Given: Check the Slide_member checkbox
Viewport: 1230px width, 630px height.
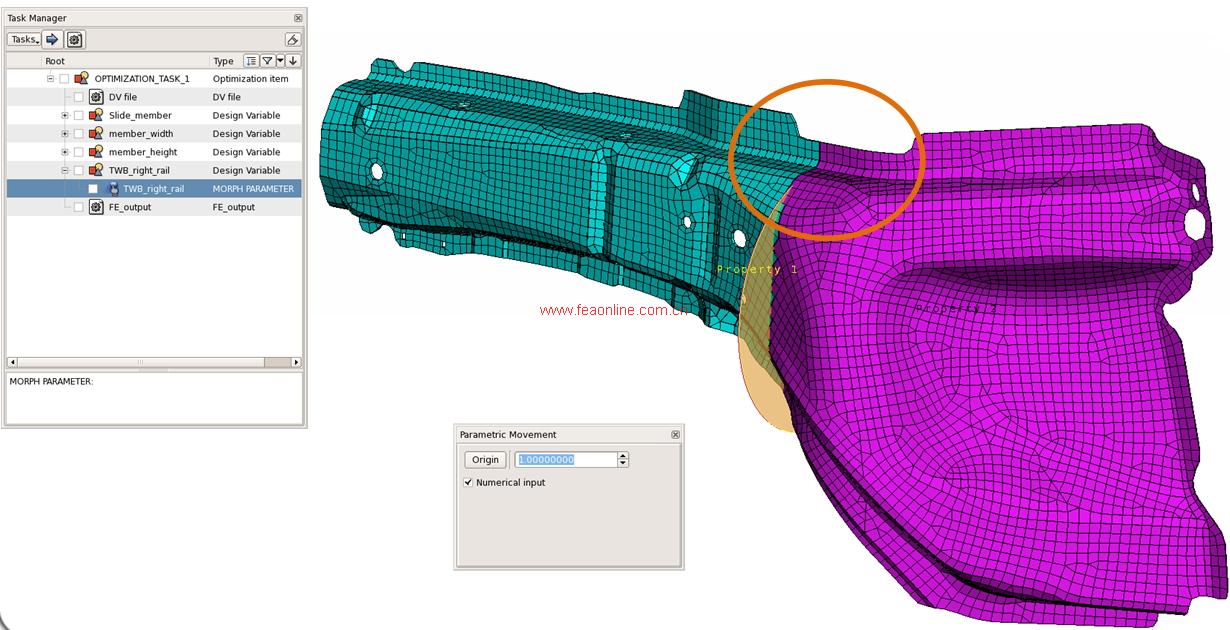Looking at the screenshot, I should pos(79,116).
